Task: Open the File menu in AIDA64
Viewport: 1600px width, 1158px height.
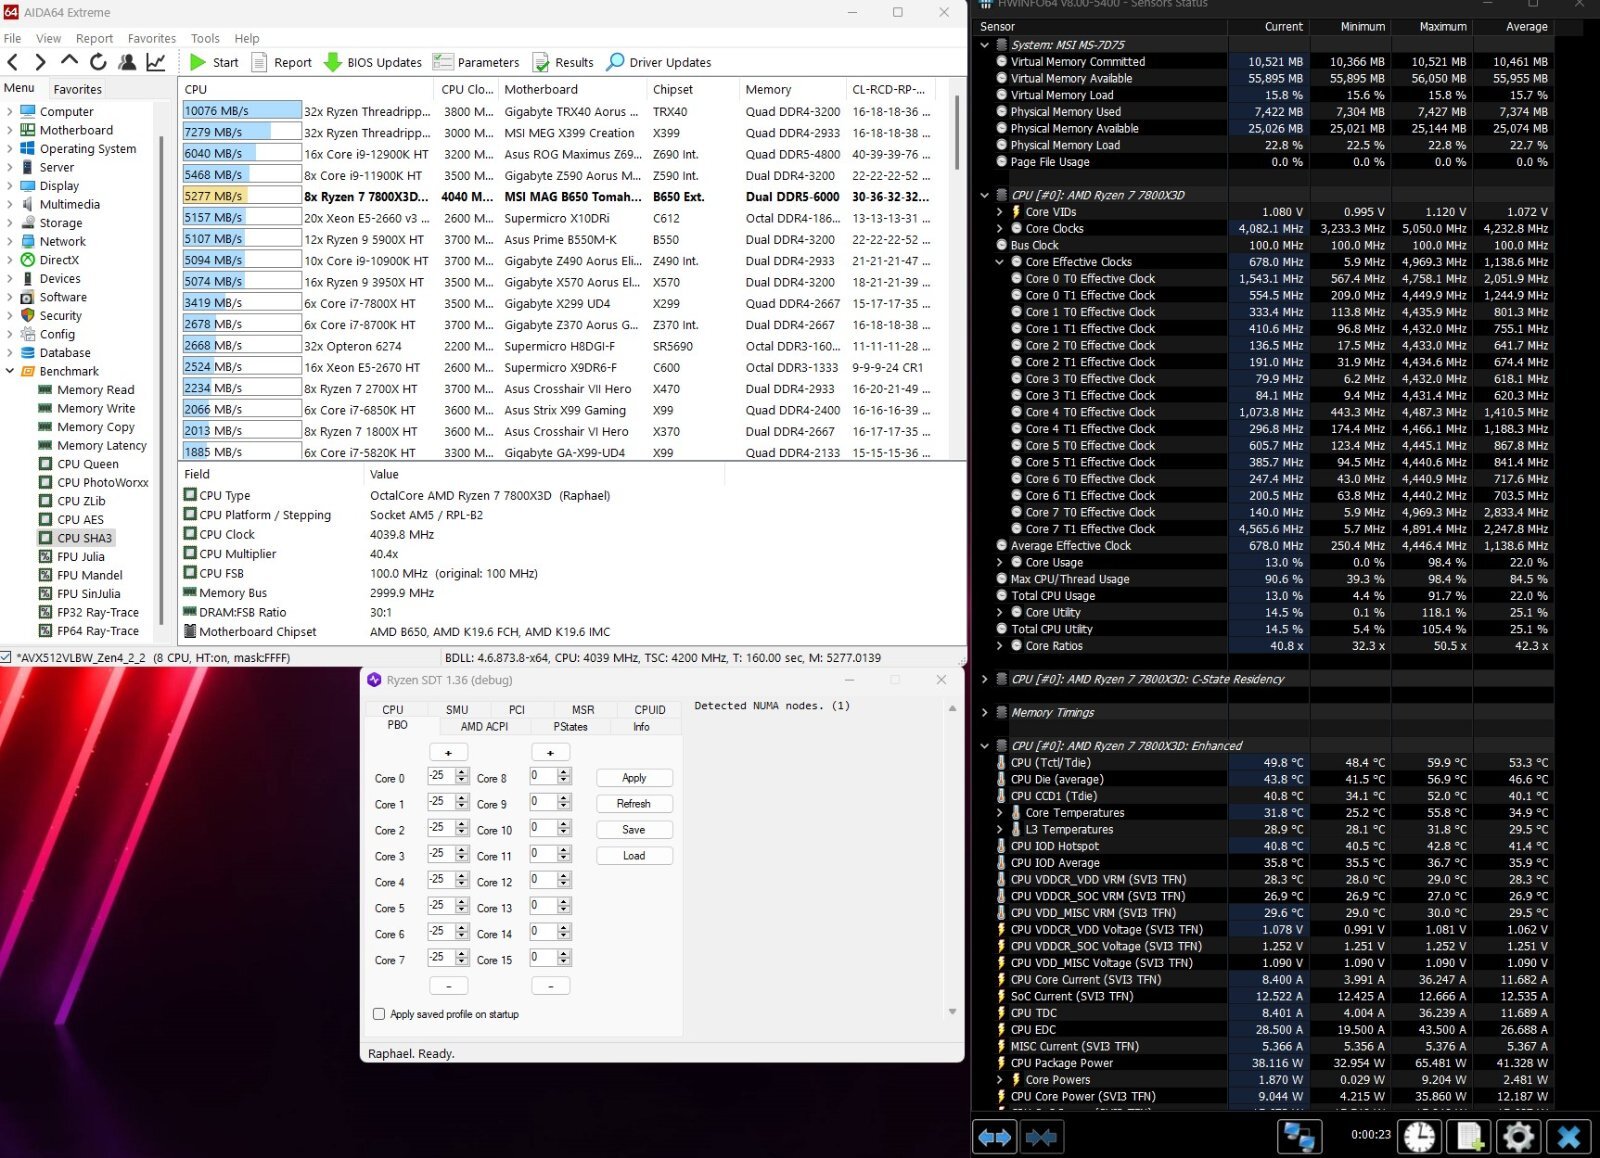Action: [x=13, y=38]
